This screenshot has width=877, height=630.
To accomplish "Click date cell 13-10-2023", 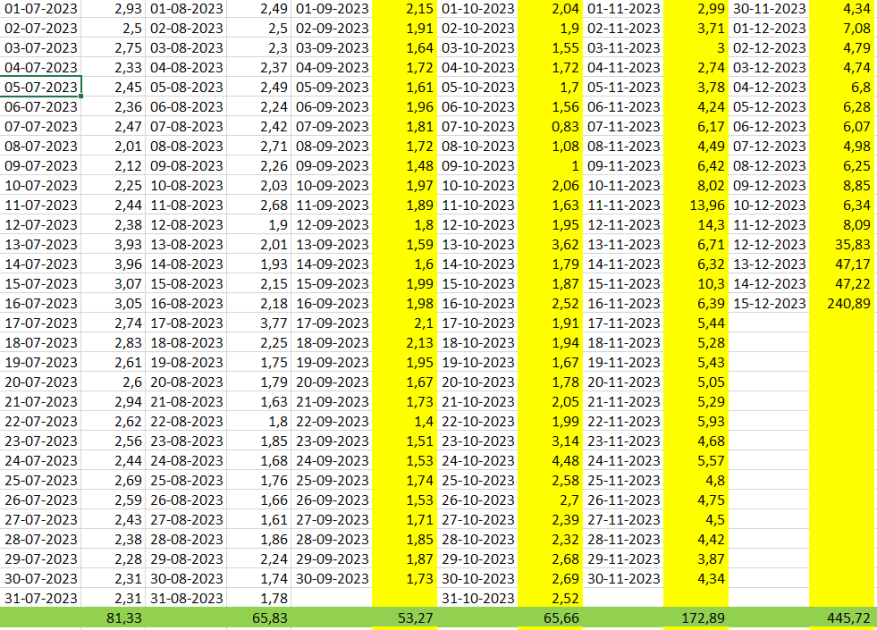I will pos(478,245).
